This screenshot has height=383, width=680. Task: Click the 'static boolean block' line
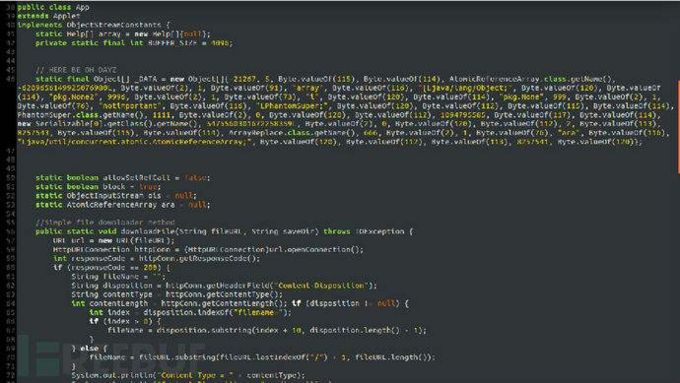point(98,187)
